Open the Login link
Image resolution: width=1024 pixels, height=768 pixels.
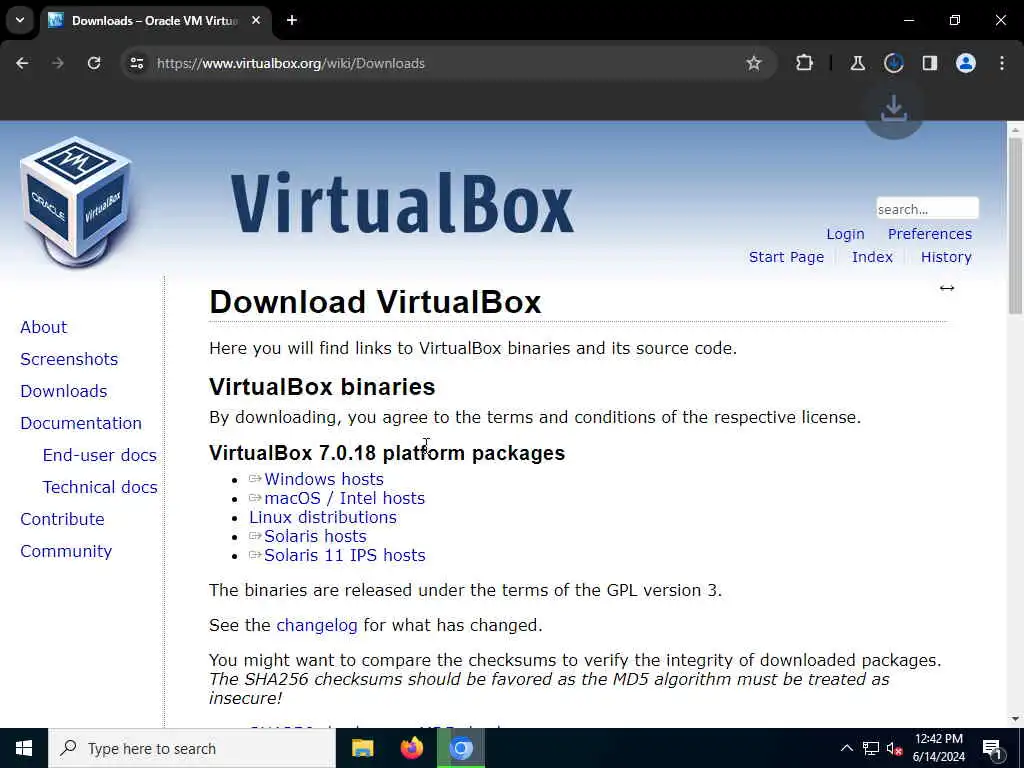click(845, 234)
